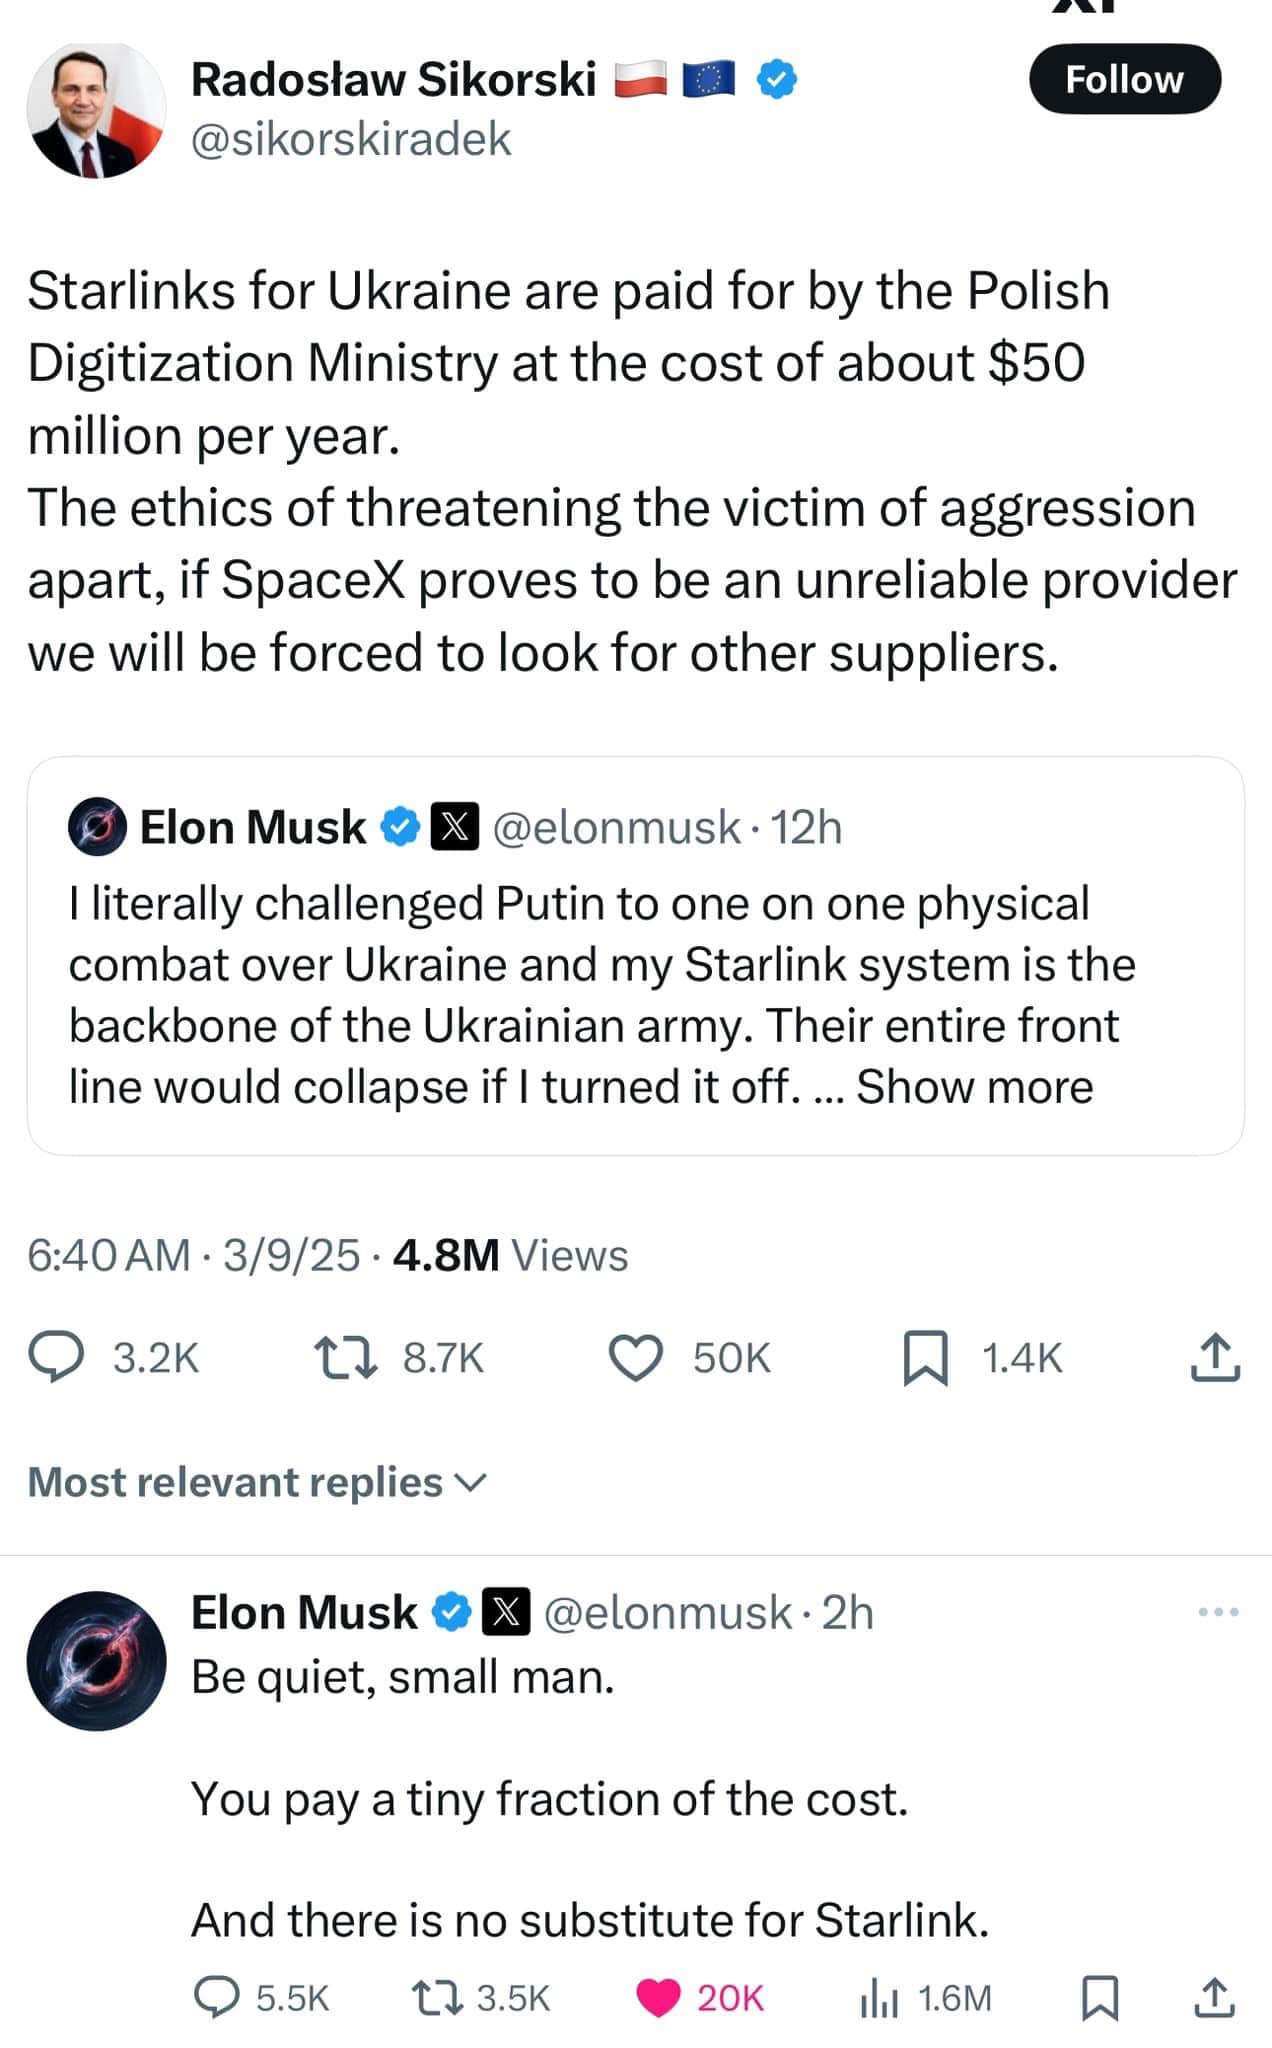
Task: Open more options on Musk's reply
Action: [x=1218, y=1612]
